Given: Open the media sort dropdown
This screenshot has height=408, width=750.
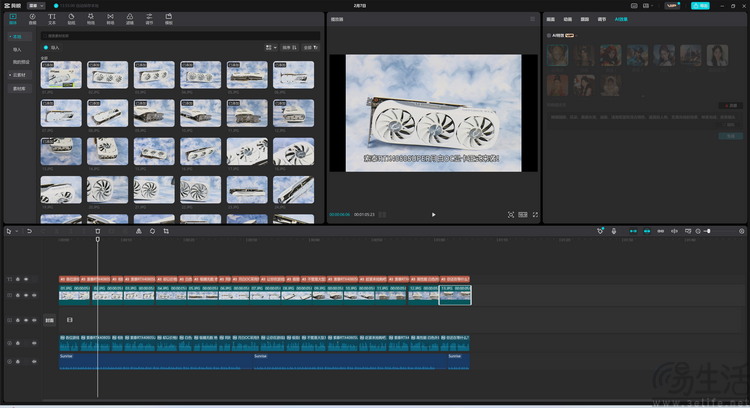Looking at the screenshot, I should tap(289, 47).
